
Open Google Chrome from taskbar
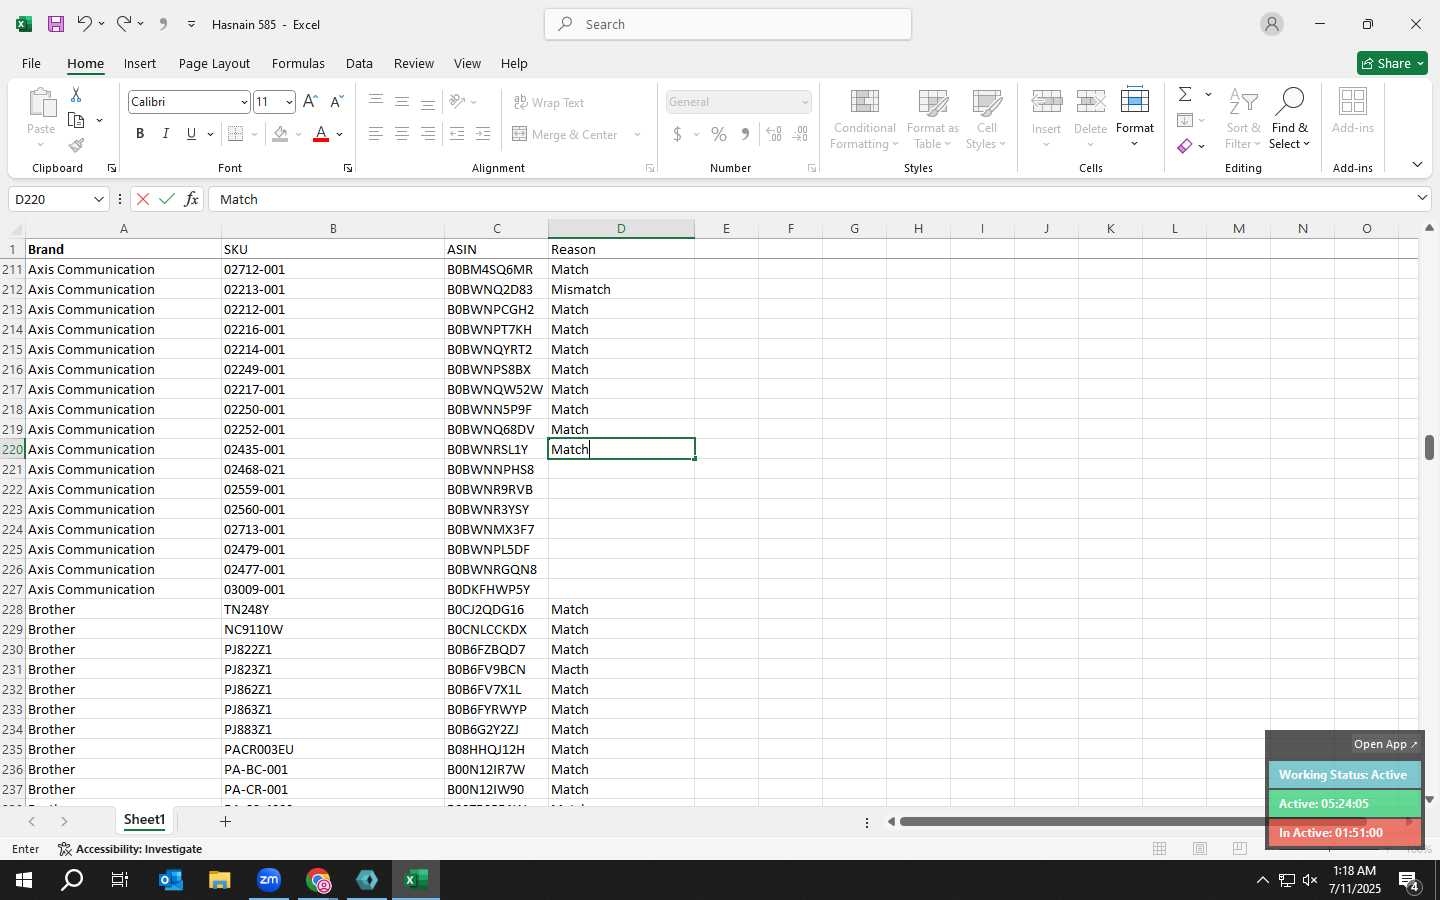coord(319,881)
